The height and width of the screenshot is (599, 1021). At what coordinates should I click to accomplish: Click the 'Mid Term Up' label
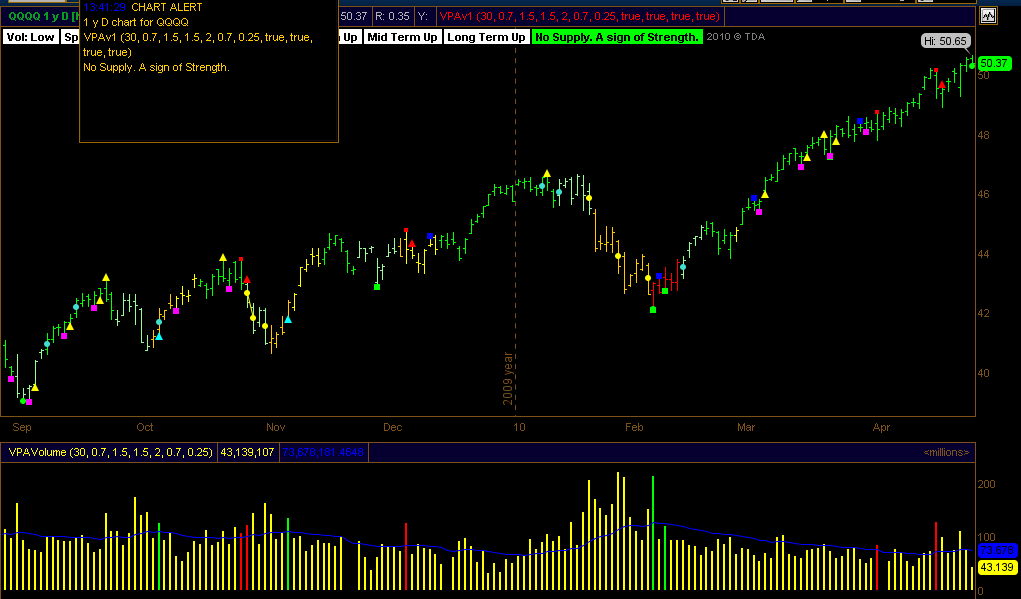402,37
